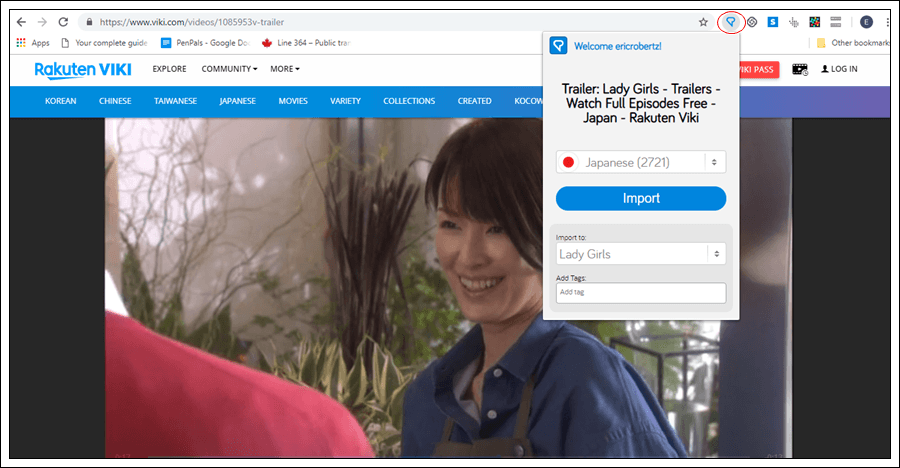Reload the page with the refresh icon
Screen dimensions: 900x468
coord(63,22)
